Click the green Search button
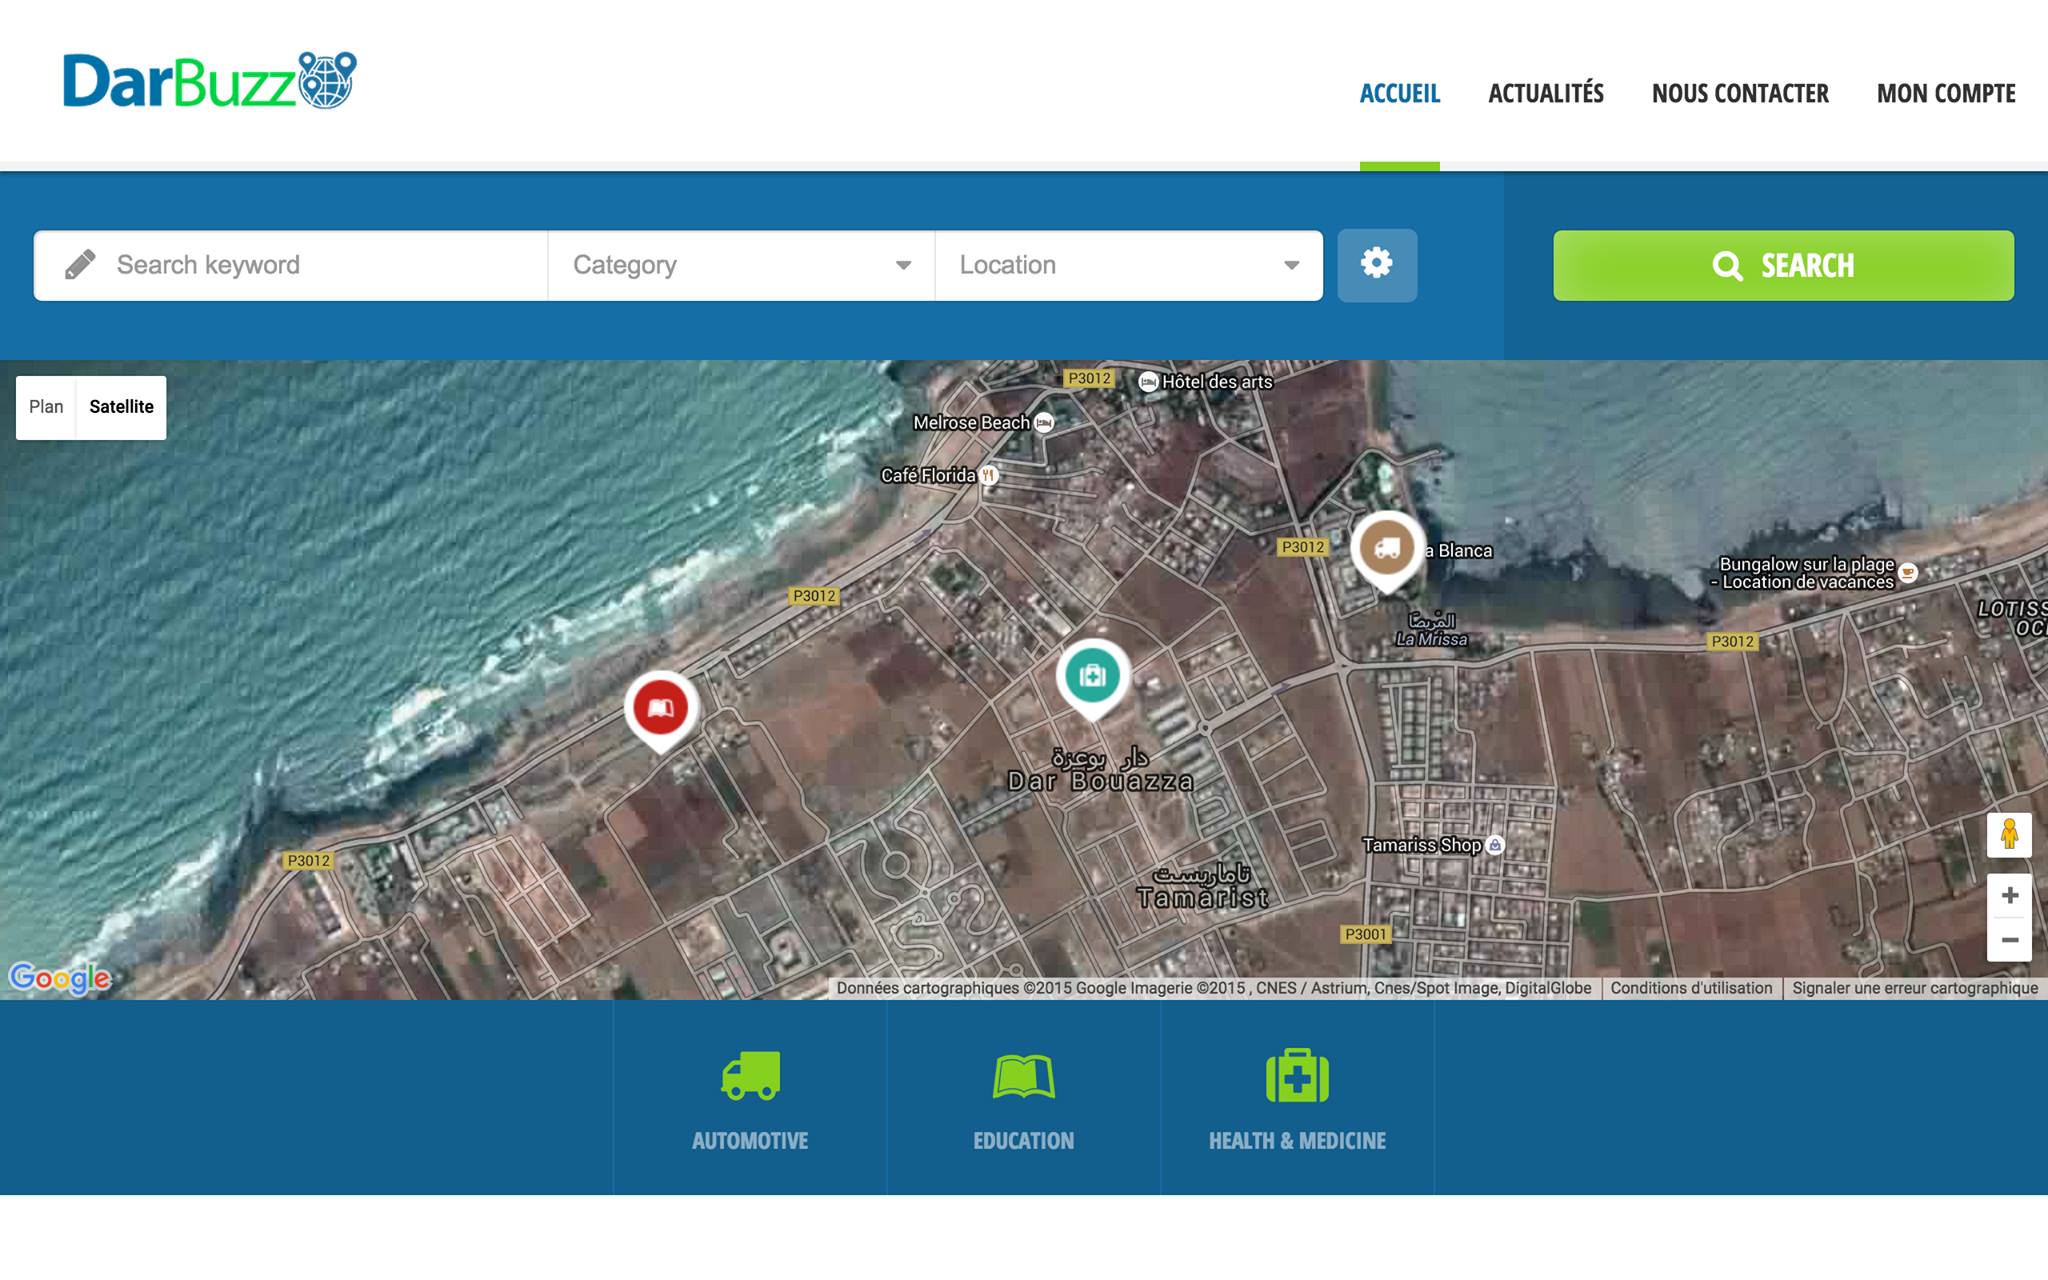The height and width of the screenshot is (1280, 2048). tap(1783, 265)
